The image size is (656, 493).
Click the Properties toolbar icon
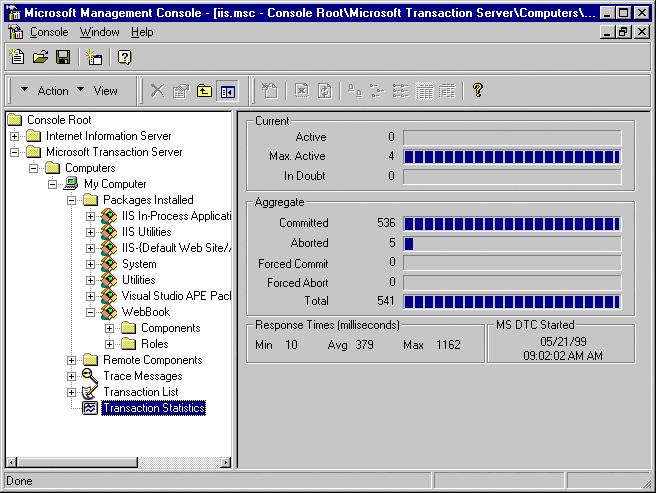pos(181,90)
